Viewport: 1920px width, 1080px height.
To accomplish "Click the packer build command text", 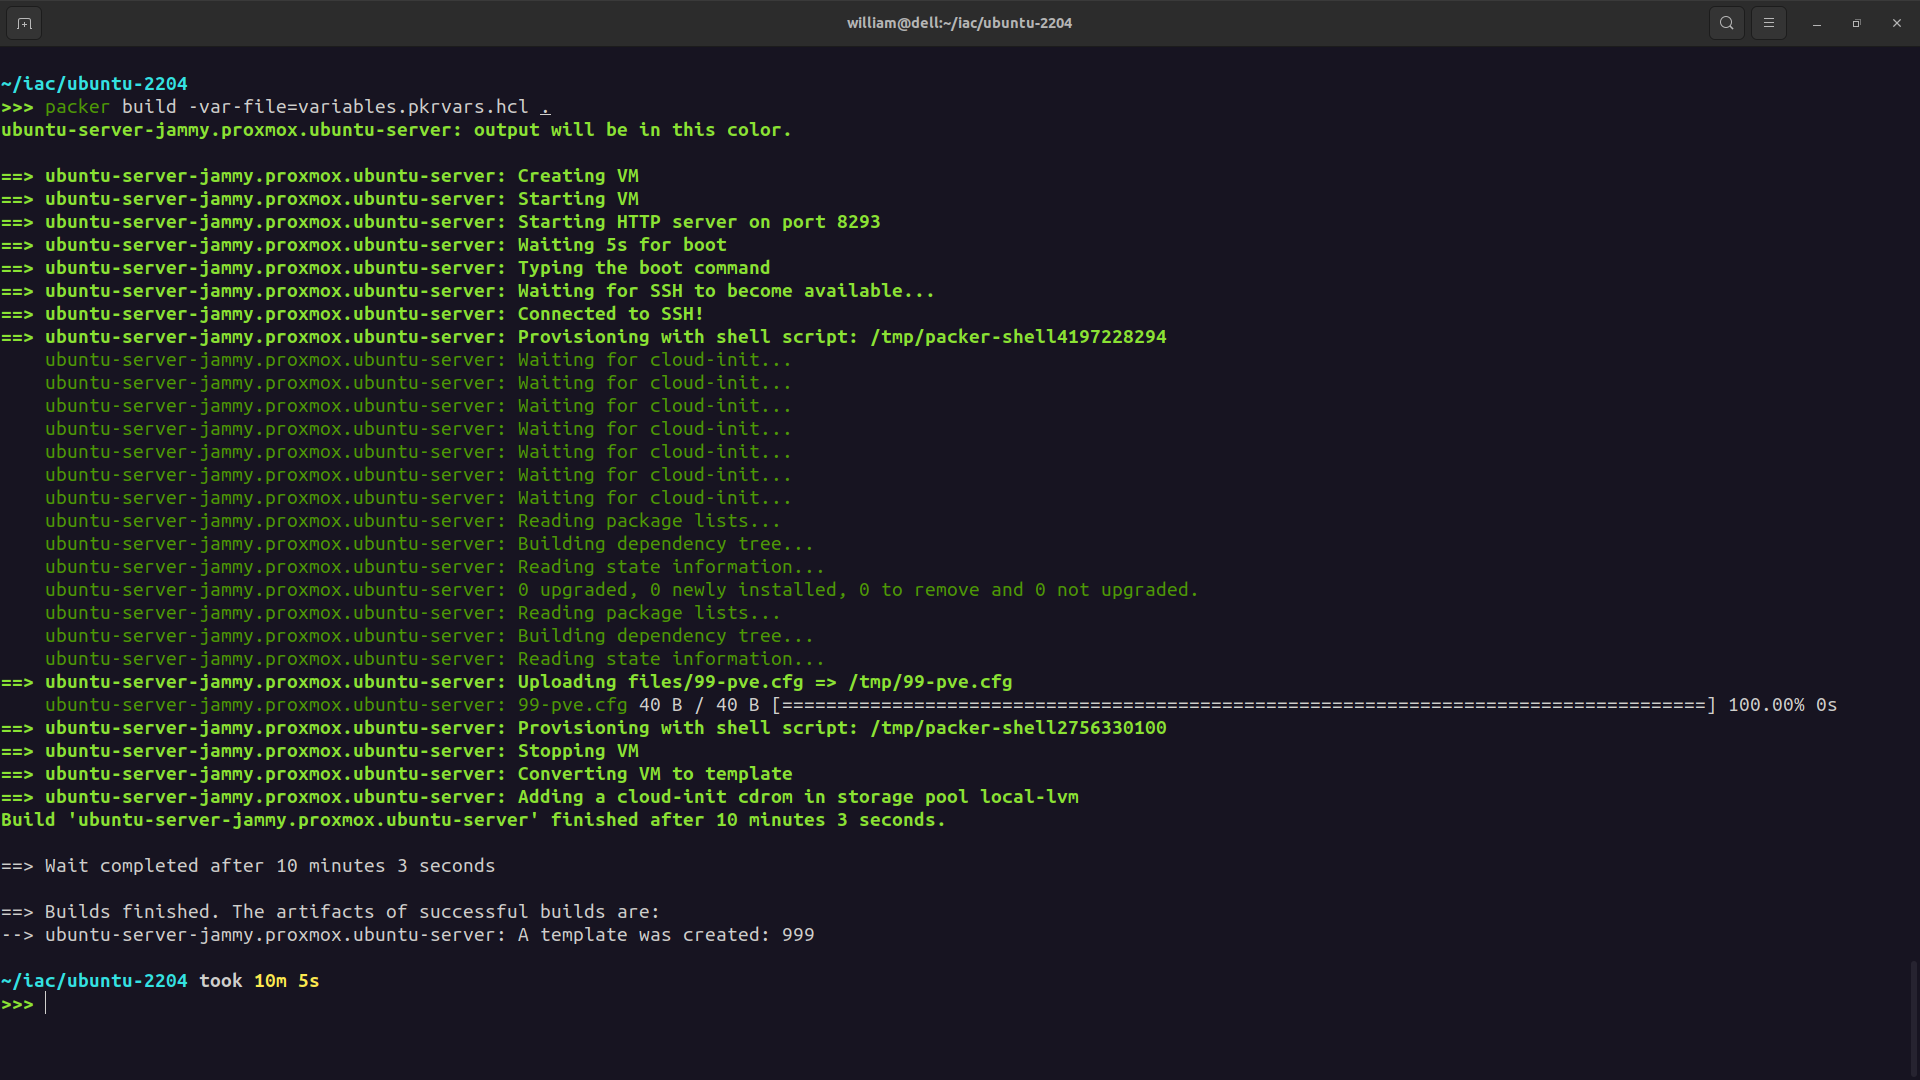I will click(x=297, y=107).
